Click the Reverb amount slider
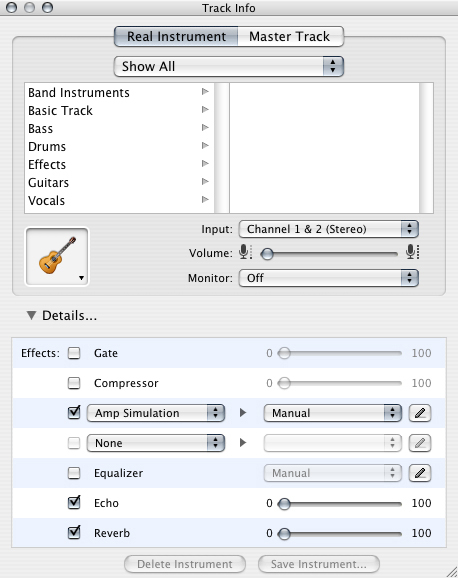This screenshot has width=458, height=578. (x=339, y=533)
